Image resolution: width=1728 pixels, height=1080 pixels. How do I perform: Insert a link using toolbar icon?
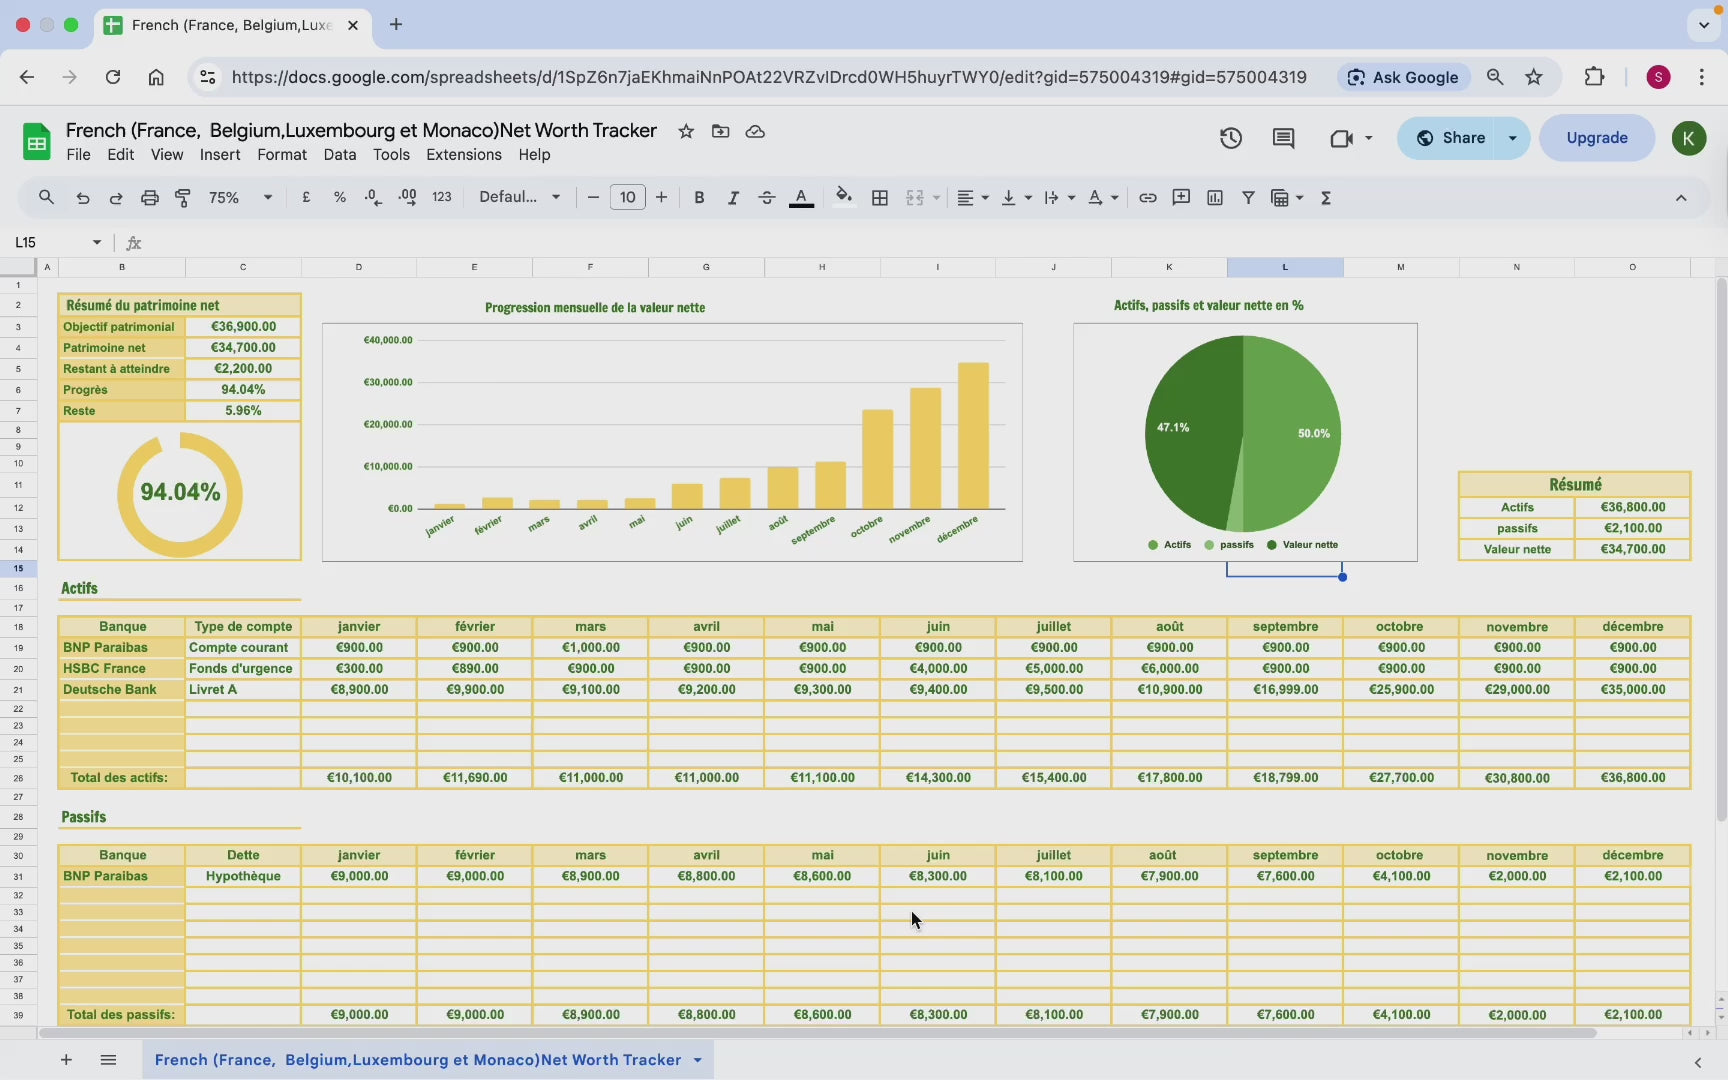(1147, 198)
